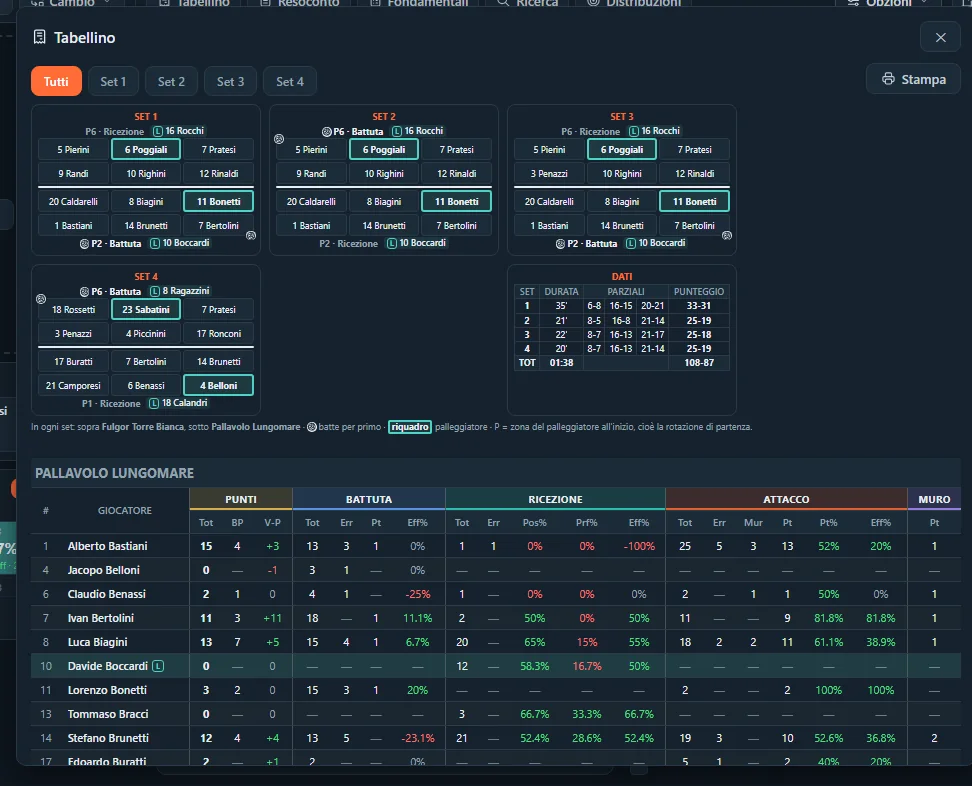Select the Tutti filter tab
Screen dimensions: 972x786
coord(56,81)
